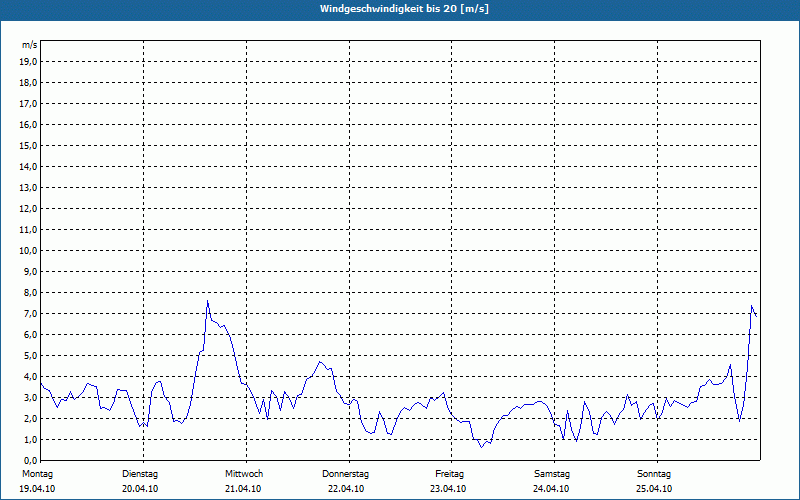Click the final wind speed spike on Sunday
Screen dimensions: 800x500
pos(752,306)
